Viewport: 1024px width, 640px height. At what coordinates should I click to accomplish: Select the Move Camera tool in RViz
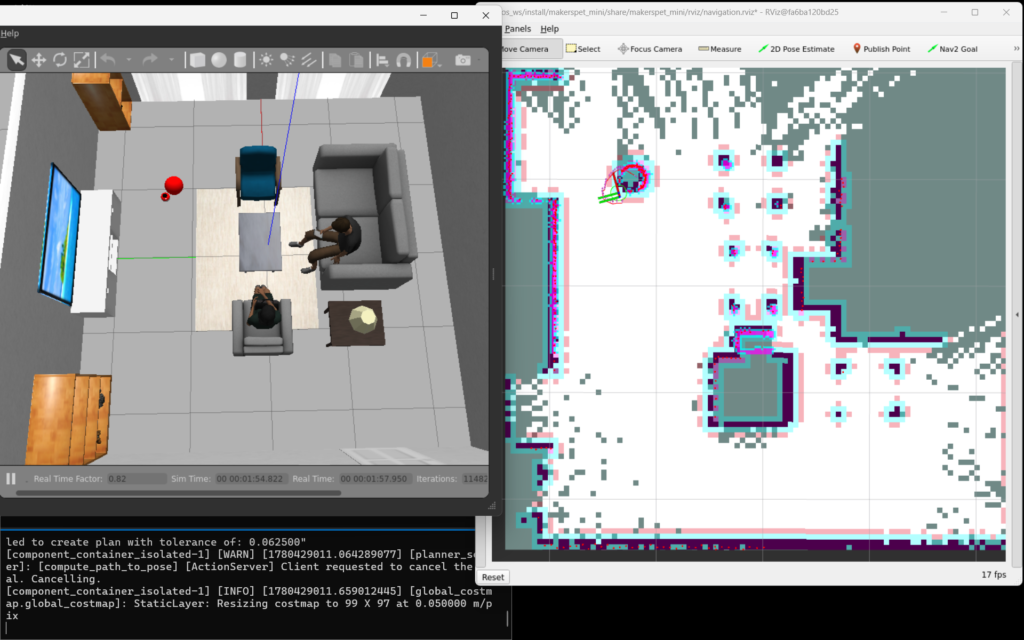click(x=528, y=49)
